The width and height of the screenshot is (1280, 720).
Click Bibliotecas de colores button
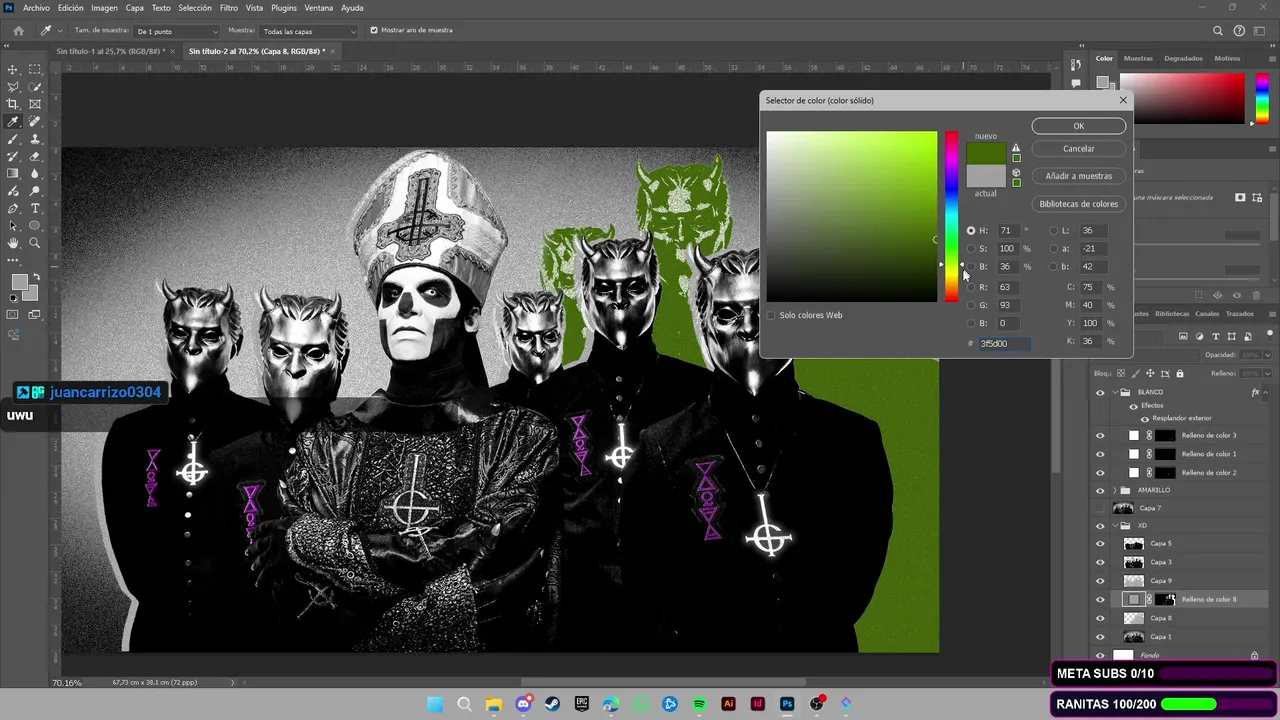tap(1078, 204)
